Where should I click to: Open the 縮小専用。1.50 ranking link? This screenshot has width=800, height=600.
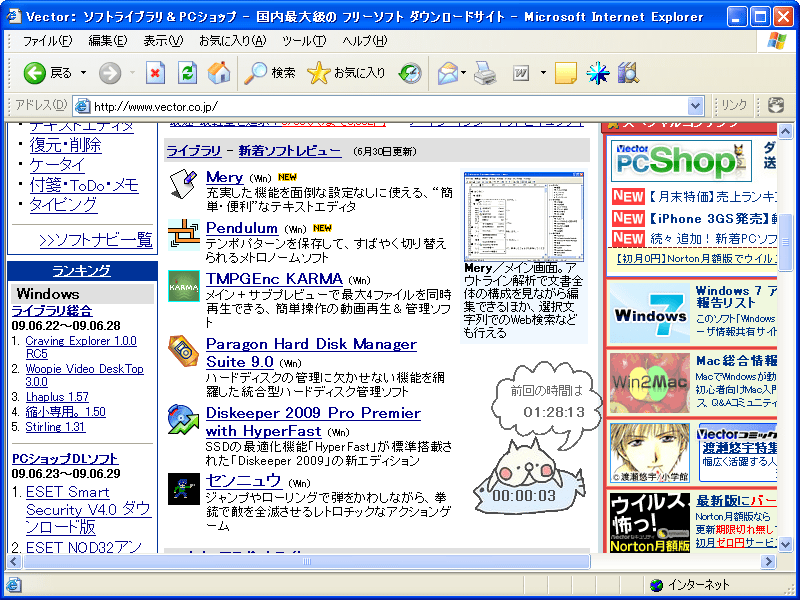66,412
